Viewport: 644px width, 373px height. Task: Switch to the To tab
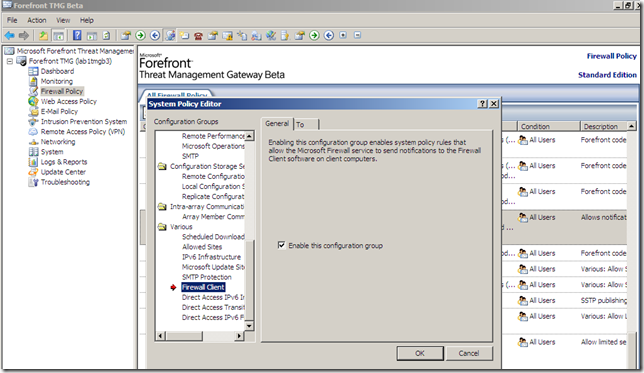(306, 124)
